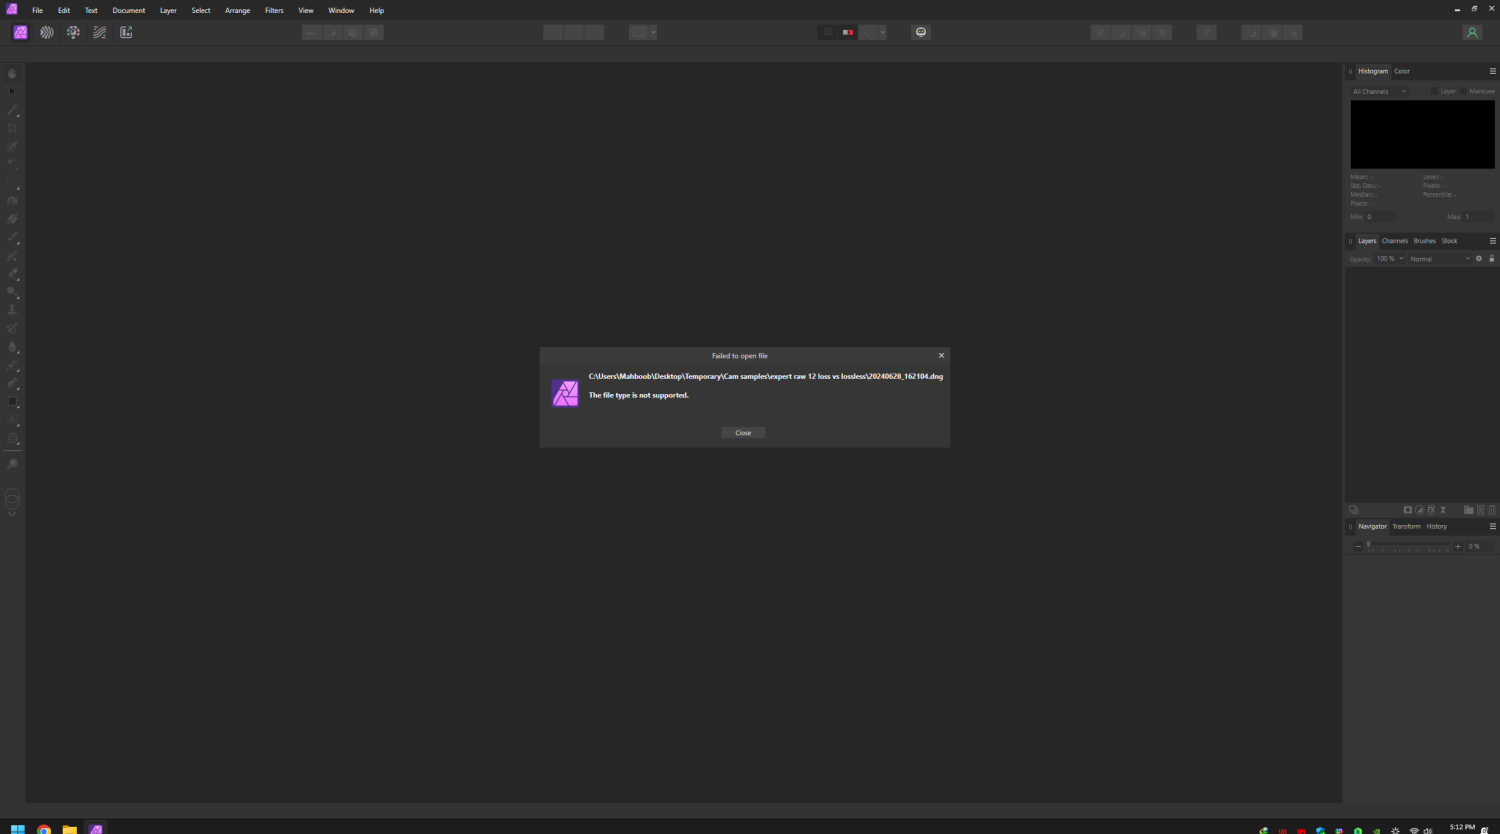Switch to the Liquify Persona
1500x834 pixels.
coord(47,32)
